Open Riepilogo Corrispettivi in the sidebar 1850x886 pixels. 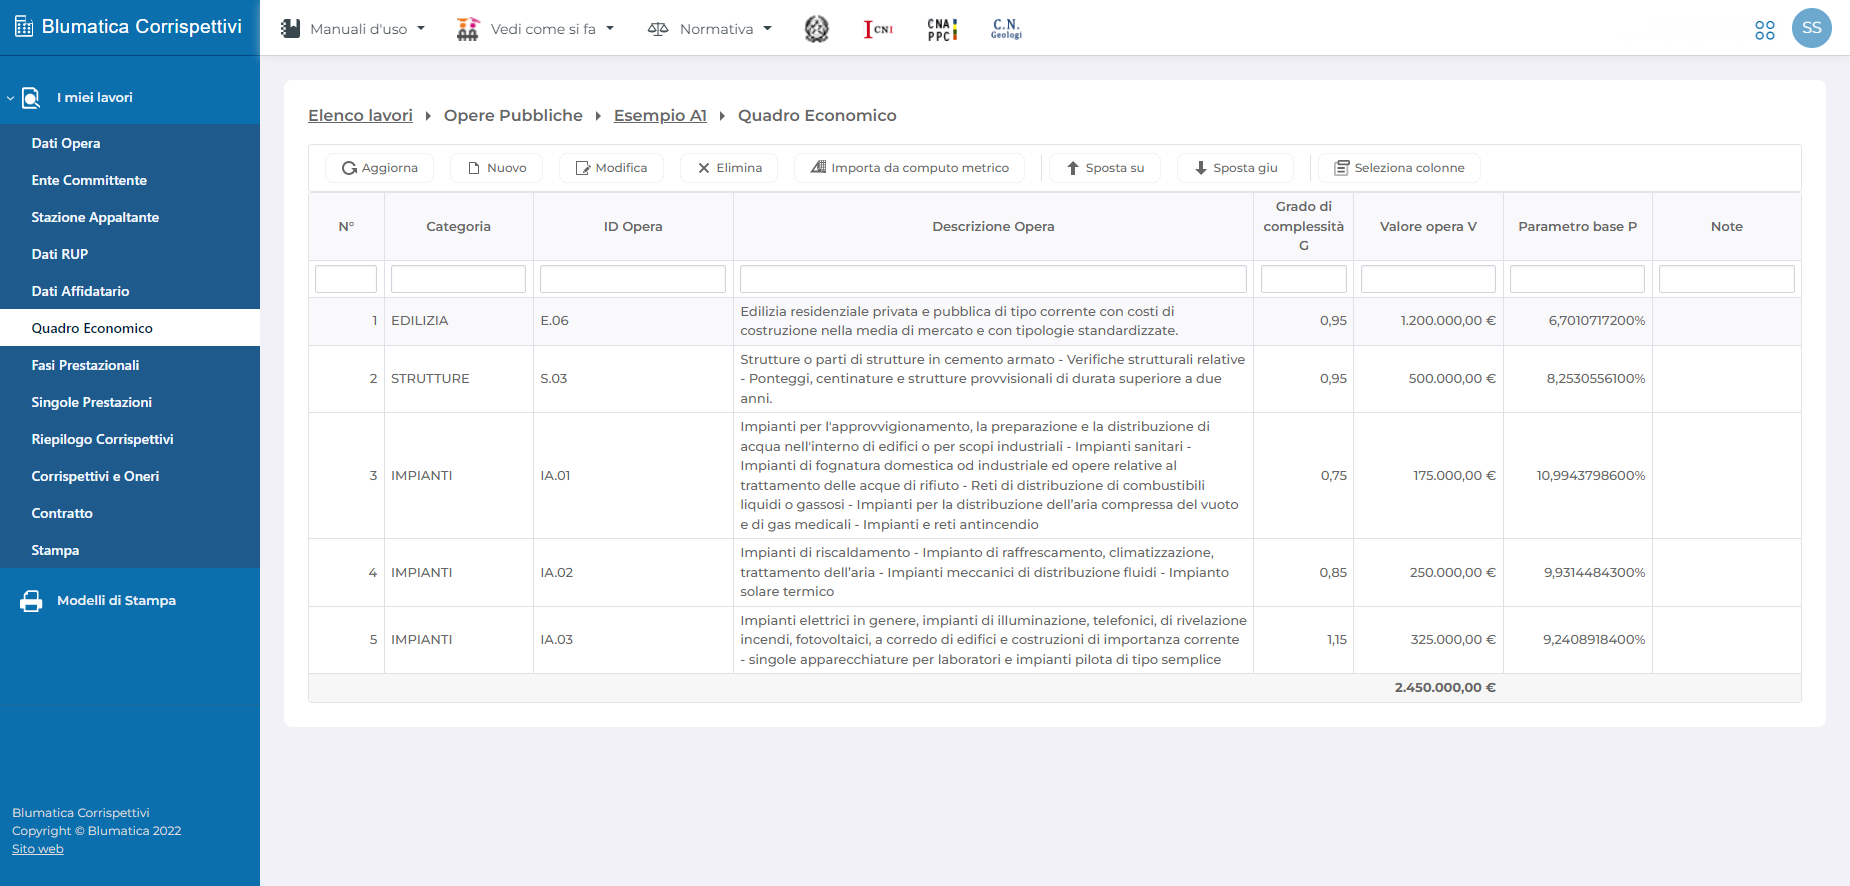coord(130,439)
